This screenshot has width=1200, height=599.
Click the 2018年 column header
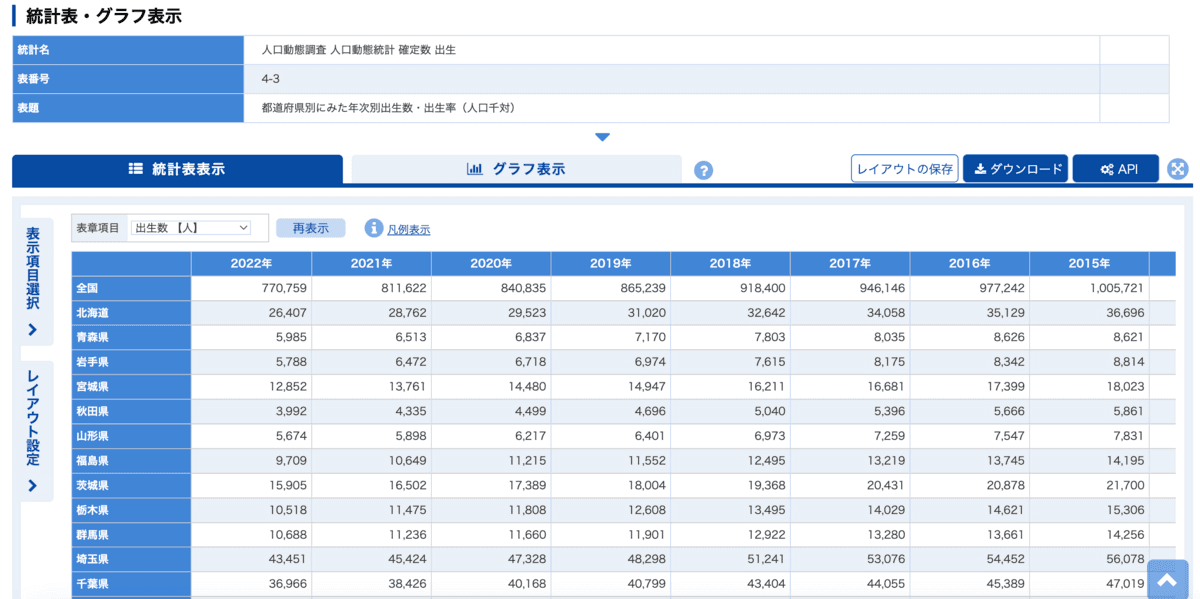click(x=730, y=263)
